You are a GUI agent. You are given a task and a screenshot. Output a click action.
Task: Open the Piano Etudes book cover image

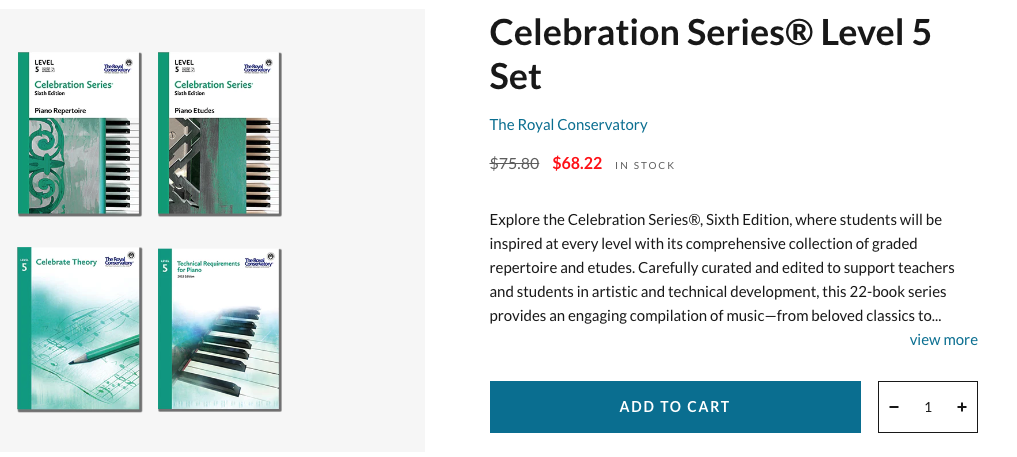[220, 135]
